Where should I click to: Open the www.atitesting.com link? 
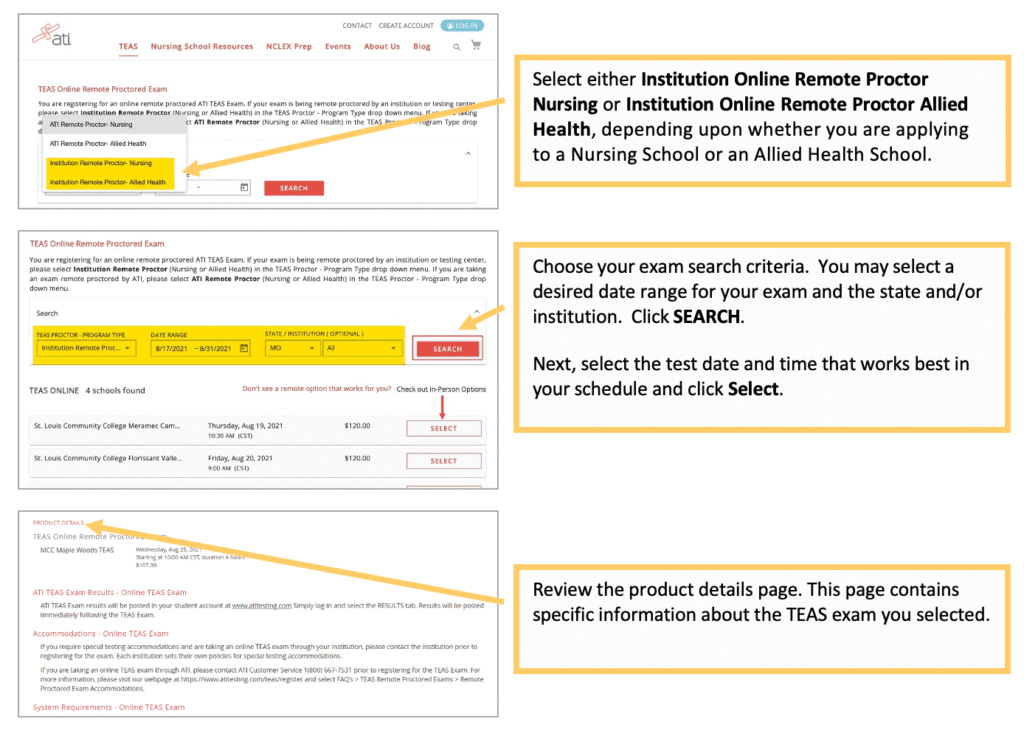tap(262, 605)
